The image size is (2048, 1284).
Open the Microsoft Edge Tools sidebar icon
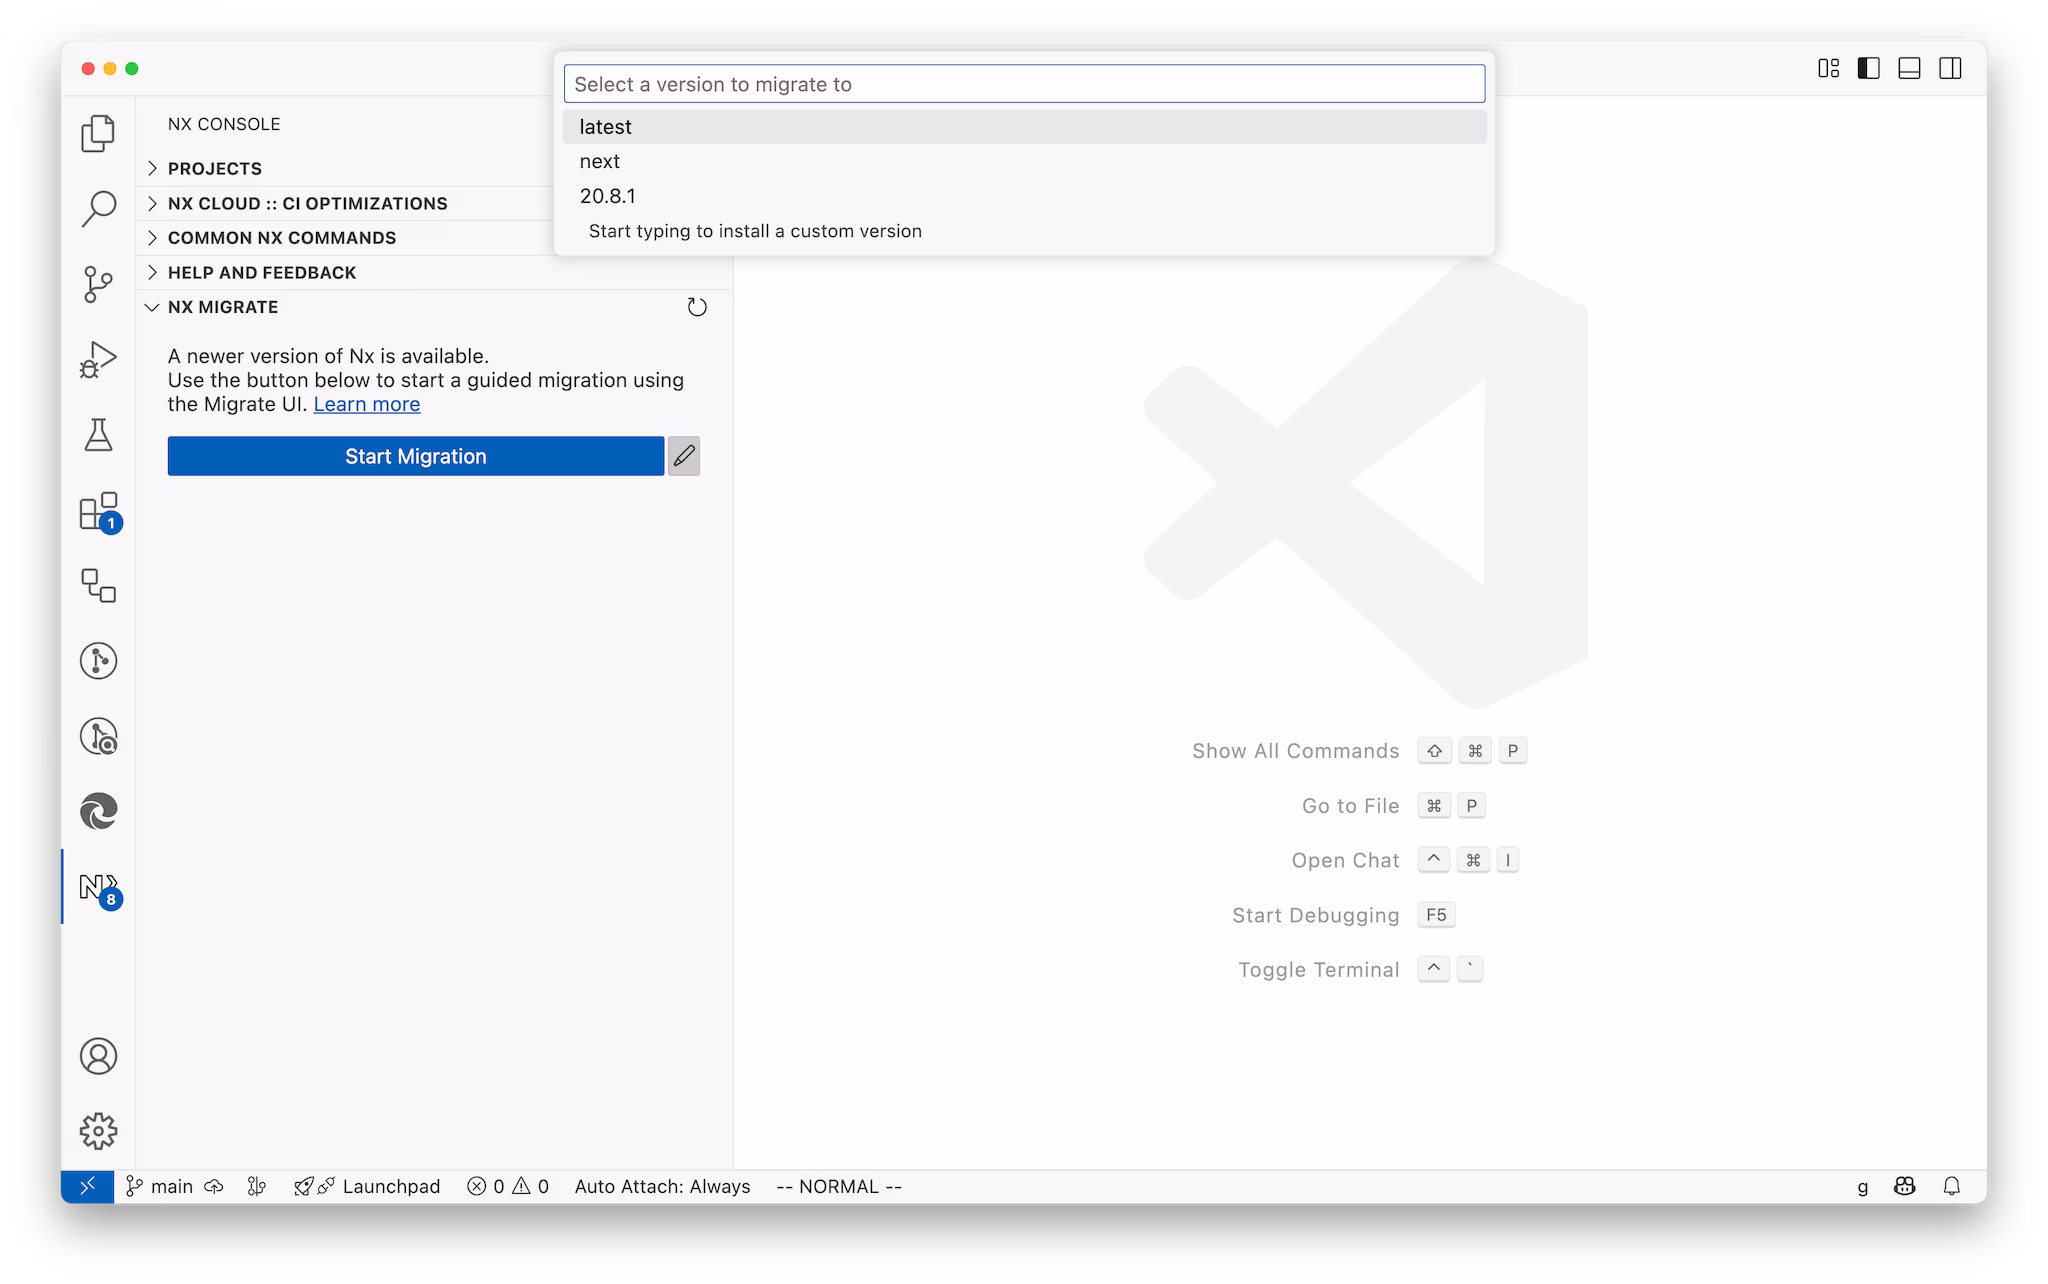pyautogui.click(x=97, y=812)
